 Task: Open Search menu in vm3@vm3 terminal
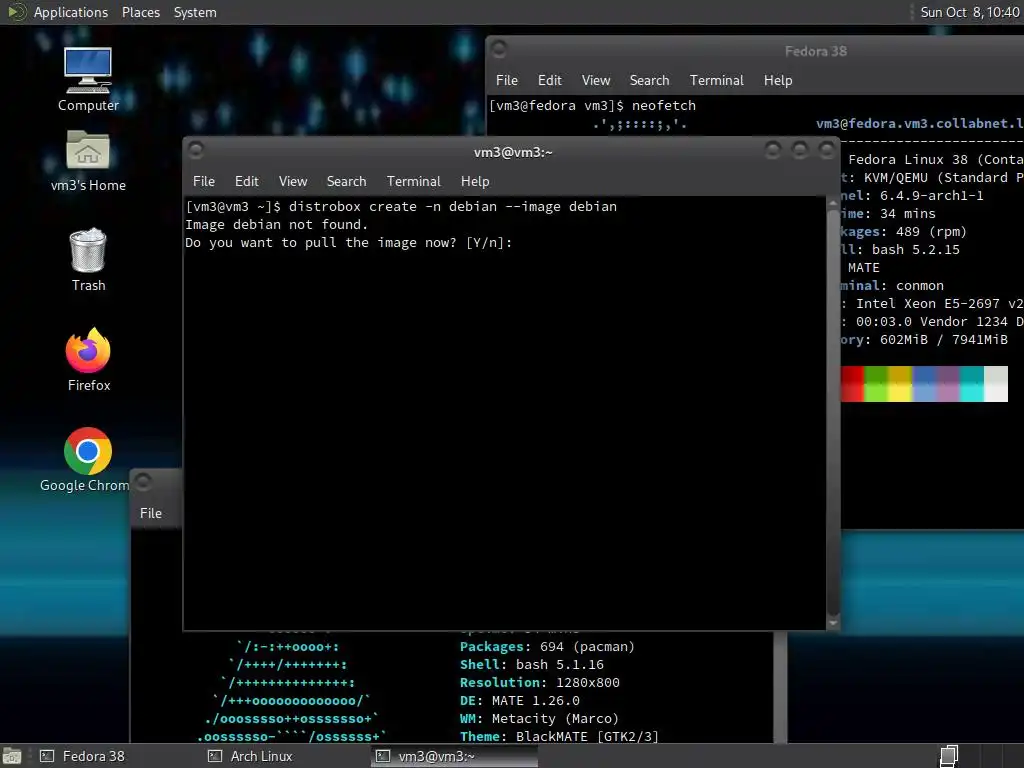point(346,181)
